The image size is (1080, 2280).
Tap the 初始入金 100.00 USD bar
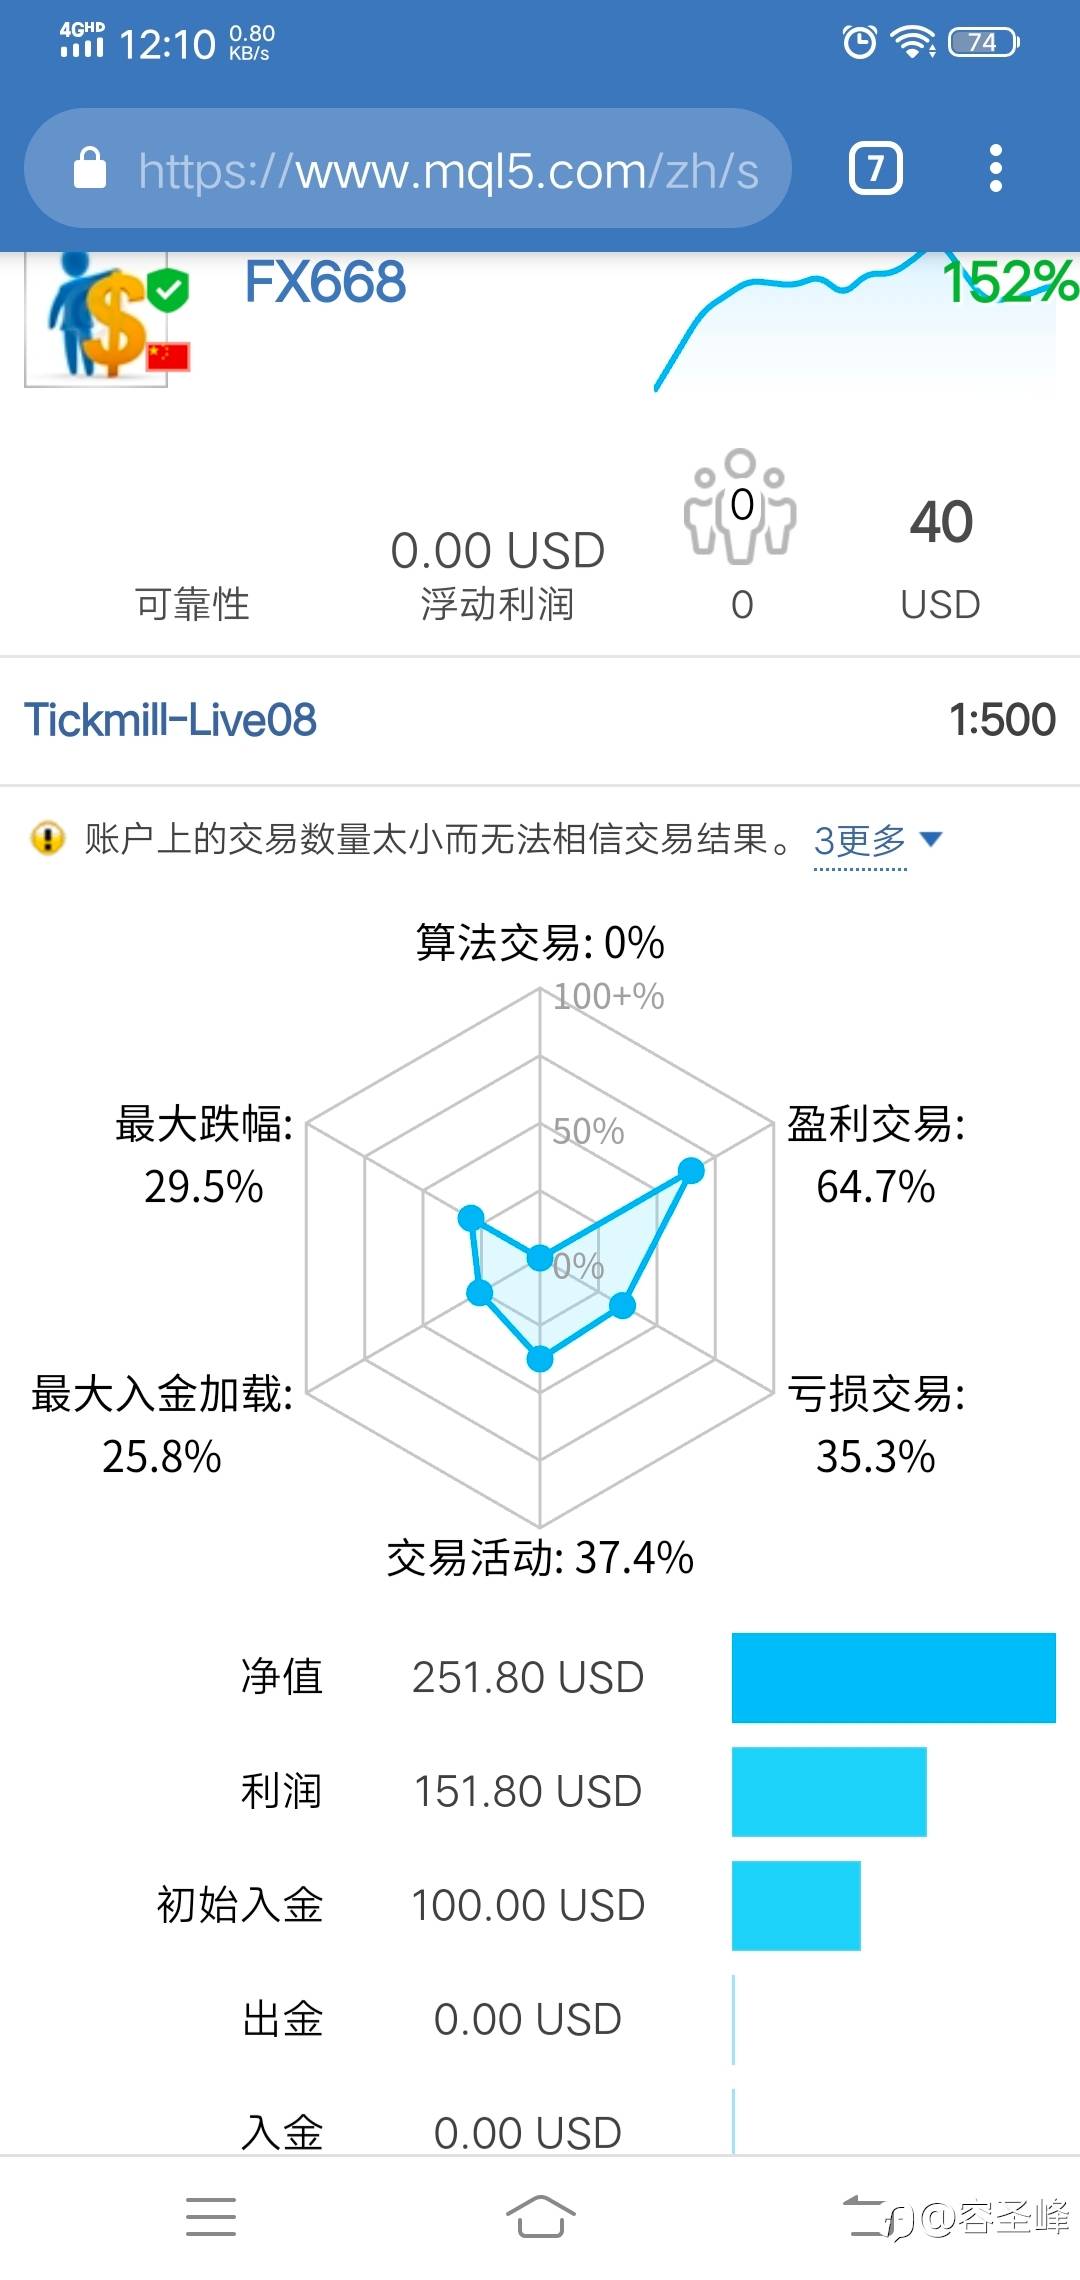[x=796, y=1905]
